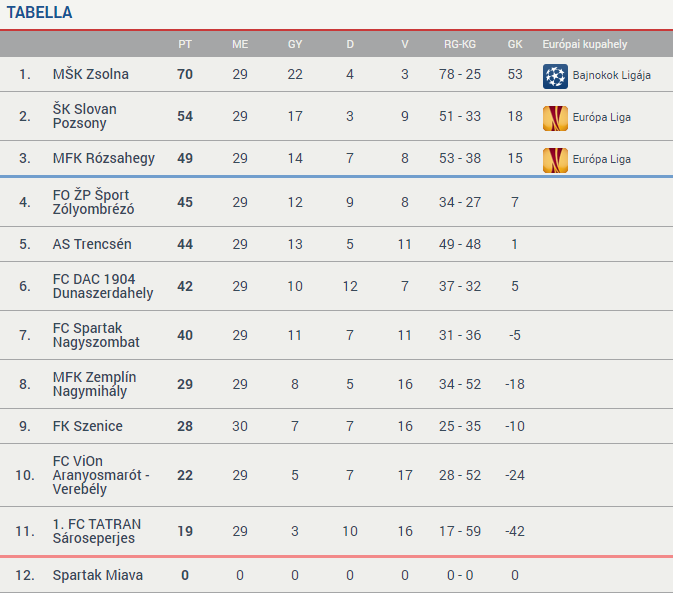This screenshot has height=593, width=673.
Task: Open FC DAC 1904 Dunaszerdahely page
Action: click(103, 286)
